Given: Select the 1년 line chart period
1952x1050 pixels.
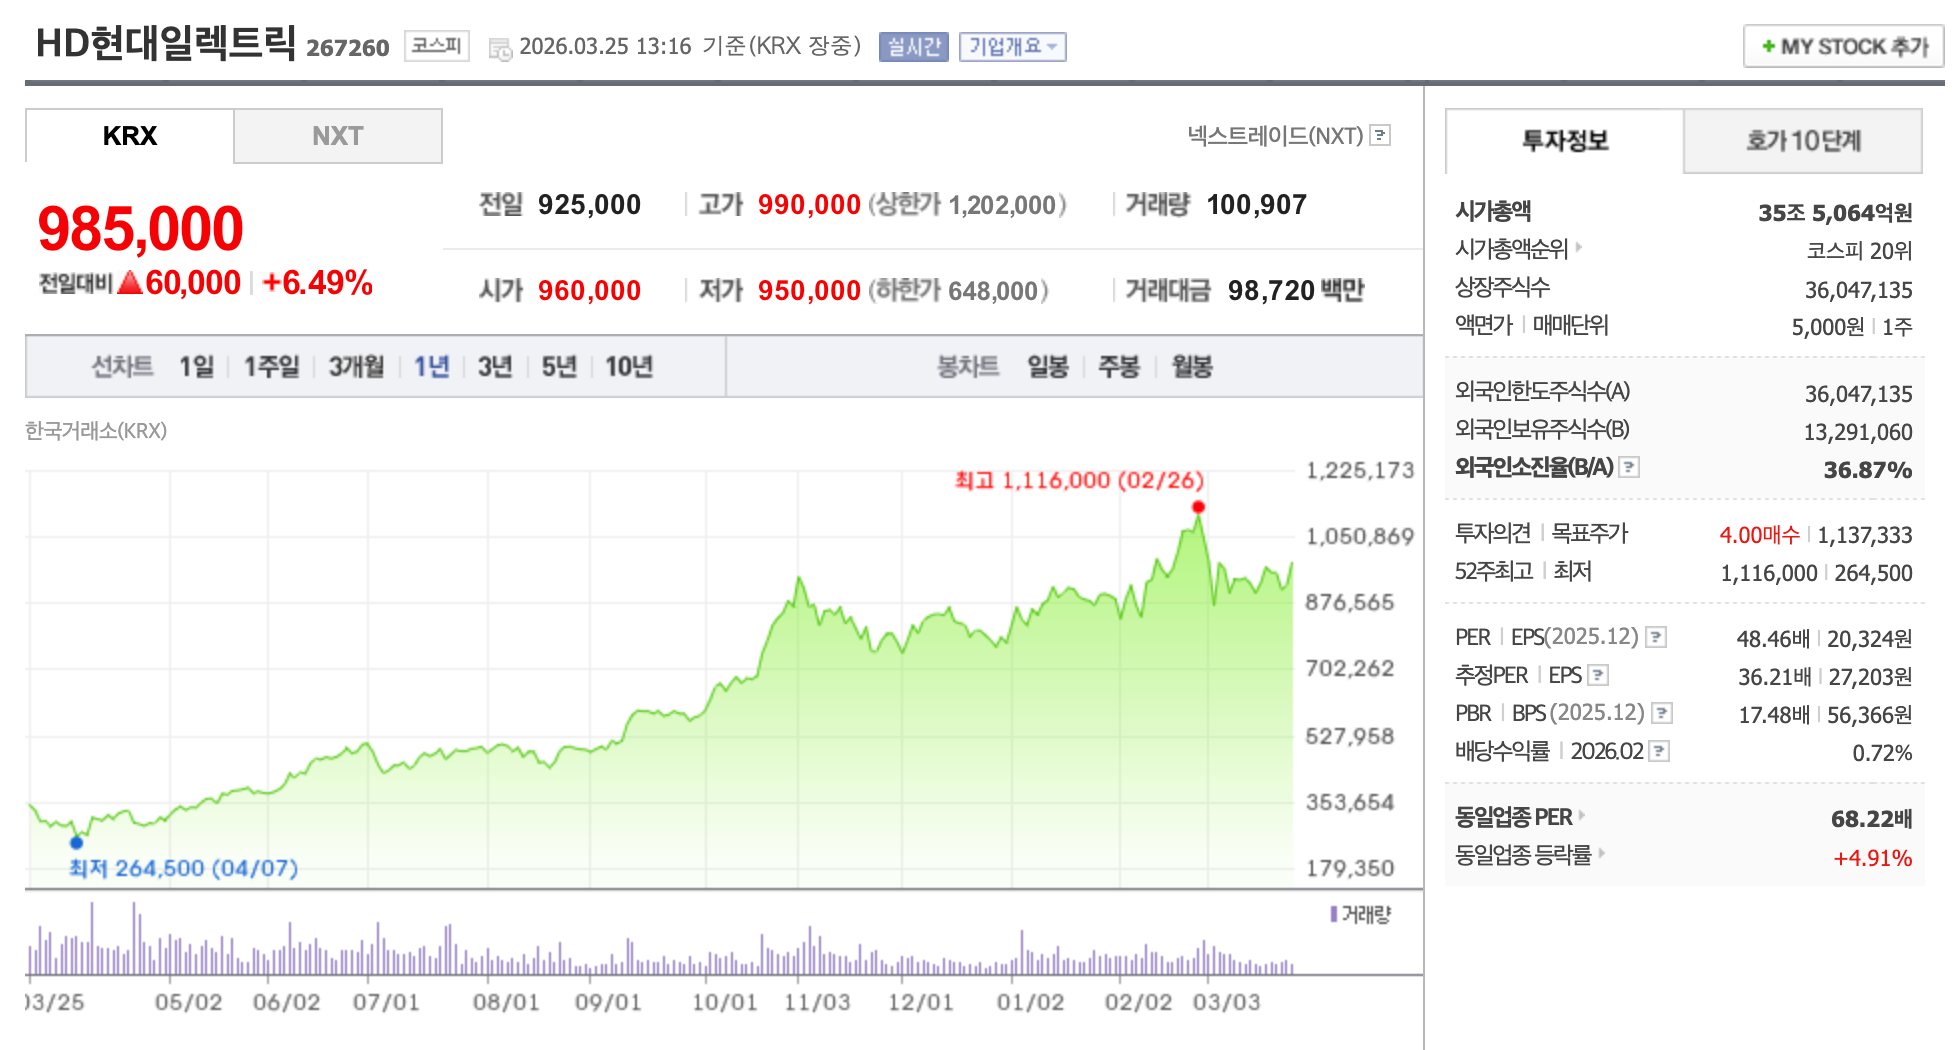Looking at the screenshot, I should click(x=432, y=367).
